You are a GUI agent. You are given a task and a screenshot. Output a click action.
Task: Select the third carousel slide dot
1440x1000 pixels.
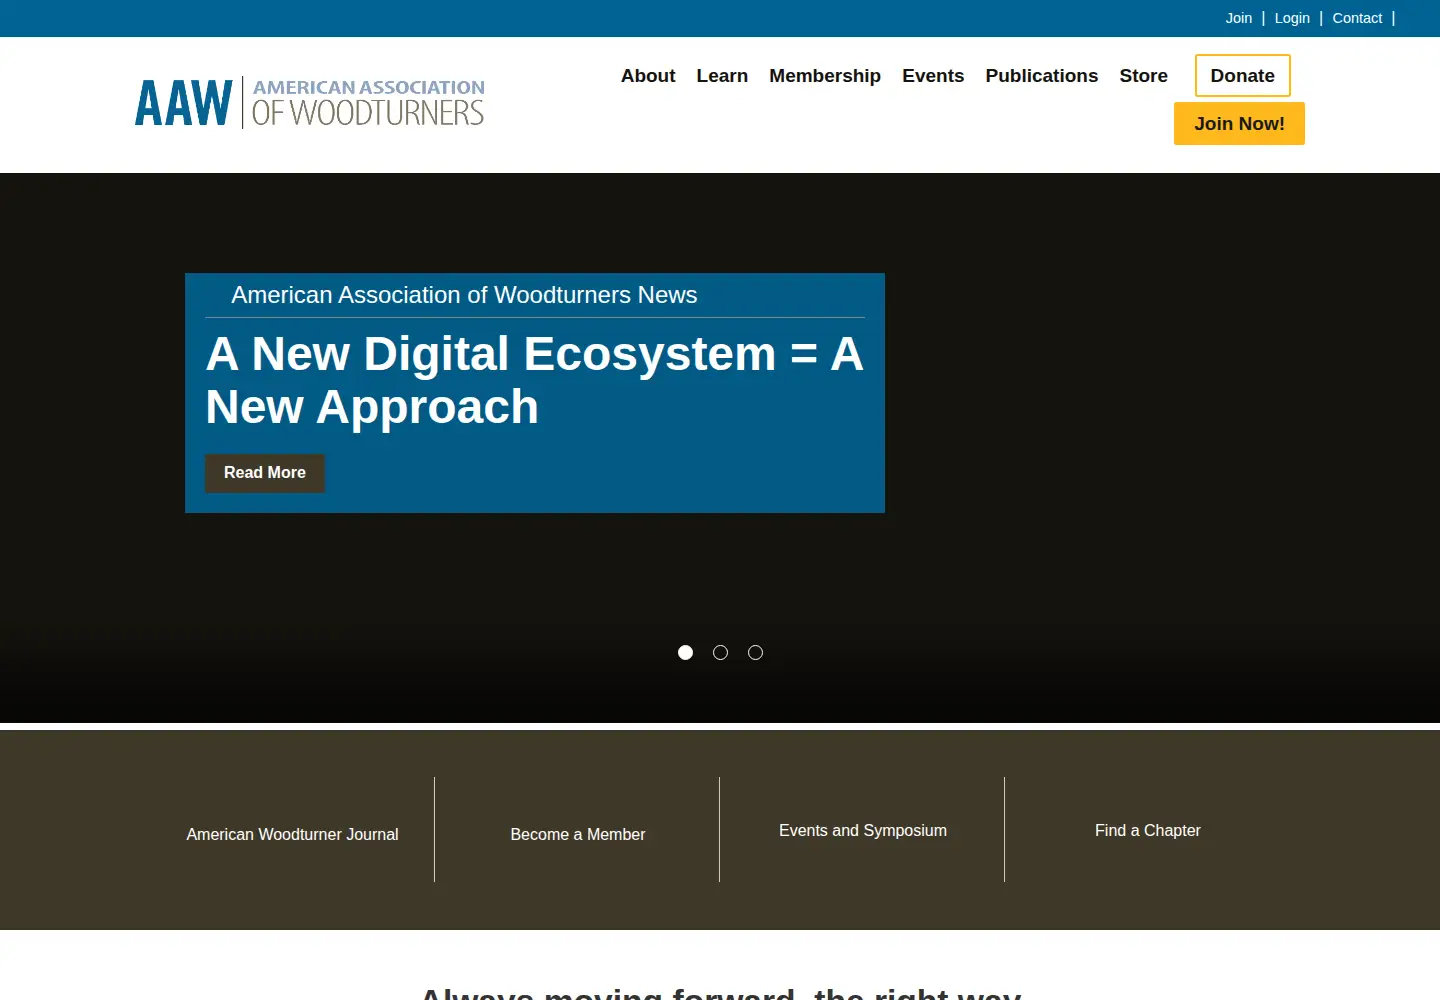pyautogui.click(x=755, y=653)
